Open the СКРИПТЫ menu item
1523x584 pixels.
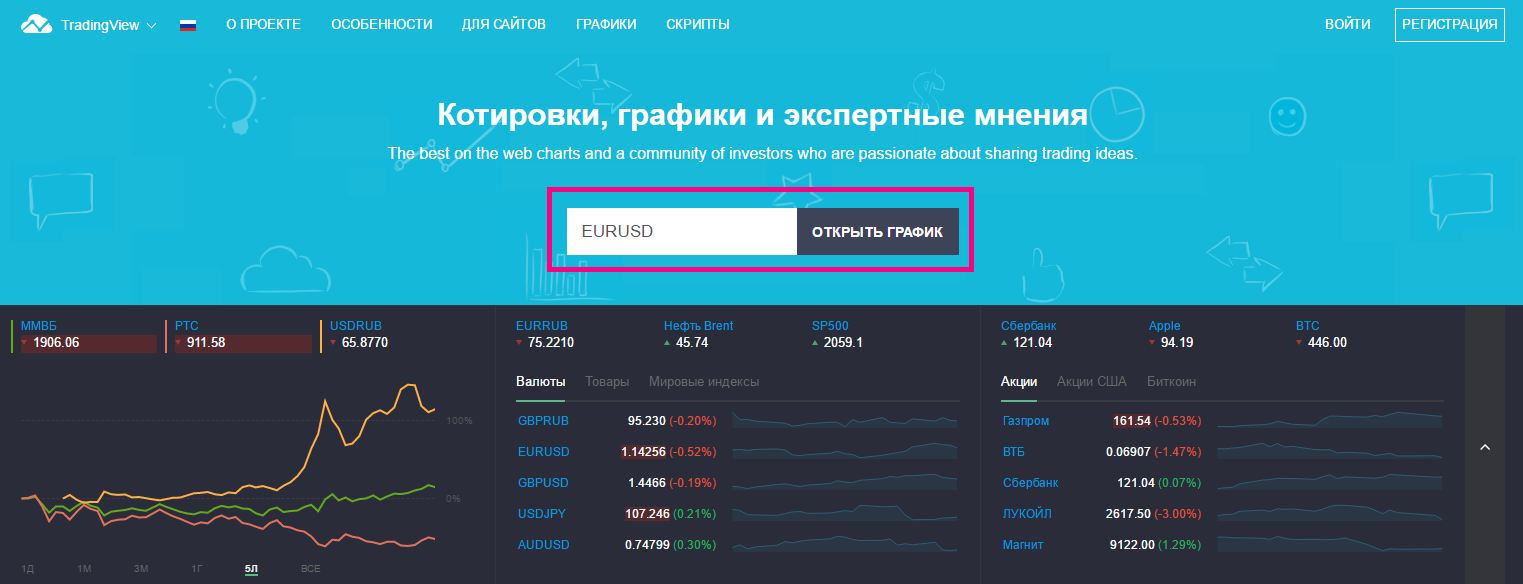point(698,24)
